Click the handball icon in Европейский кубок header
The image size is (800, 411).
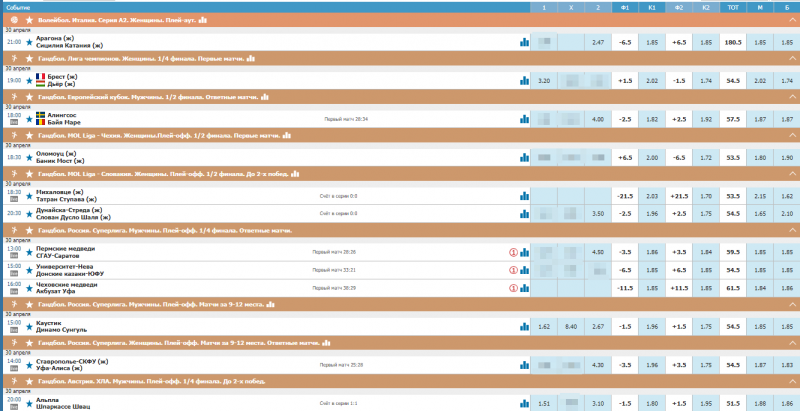[11, 97]
